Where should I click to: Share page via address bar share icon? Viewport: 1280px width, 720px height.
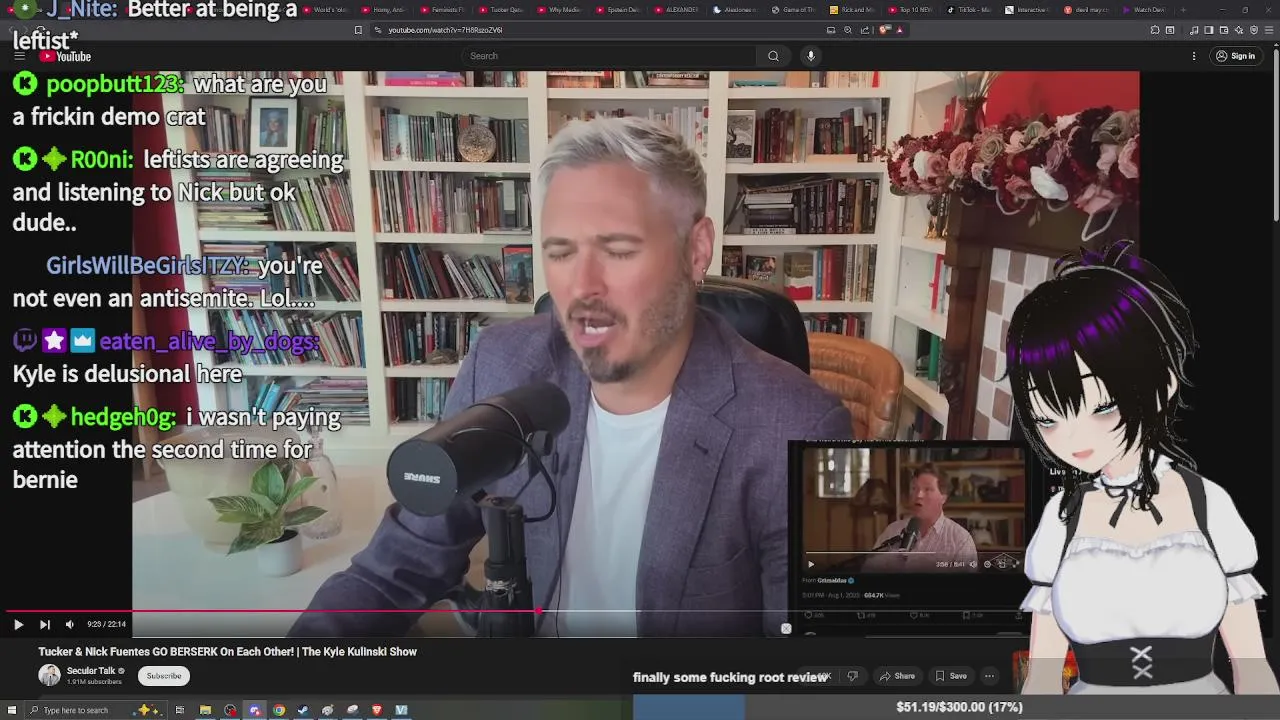(865, 30)
